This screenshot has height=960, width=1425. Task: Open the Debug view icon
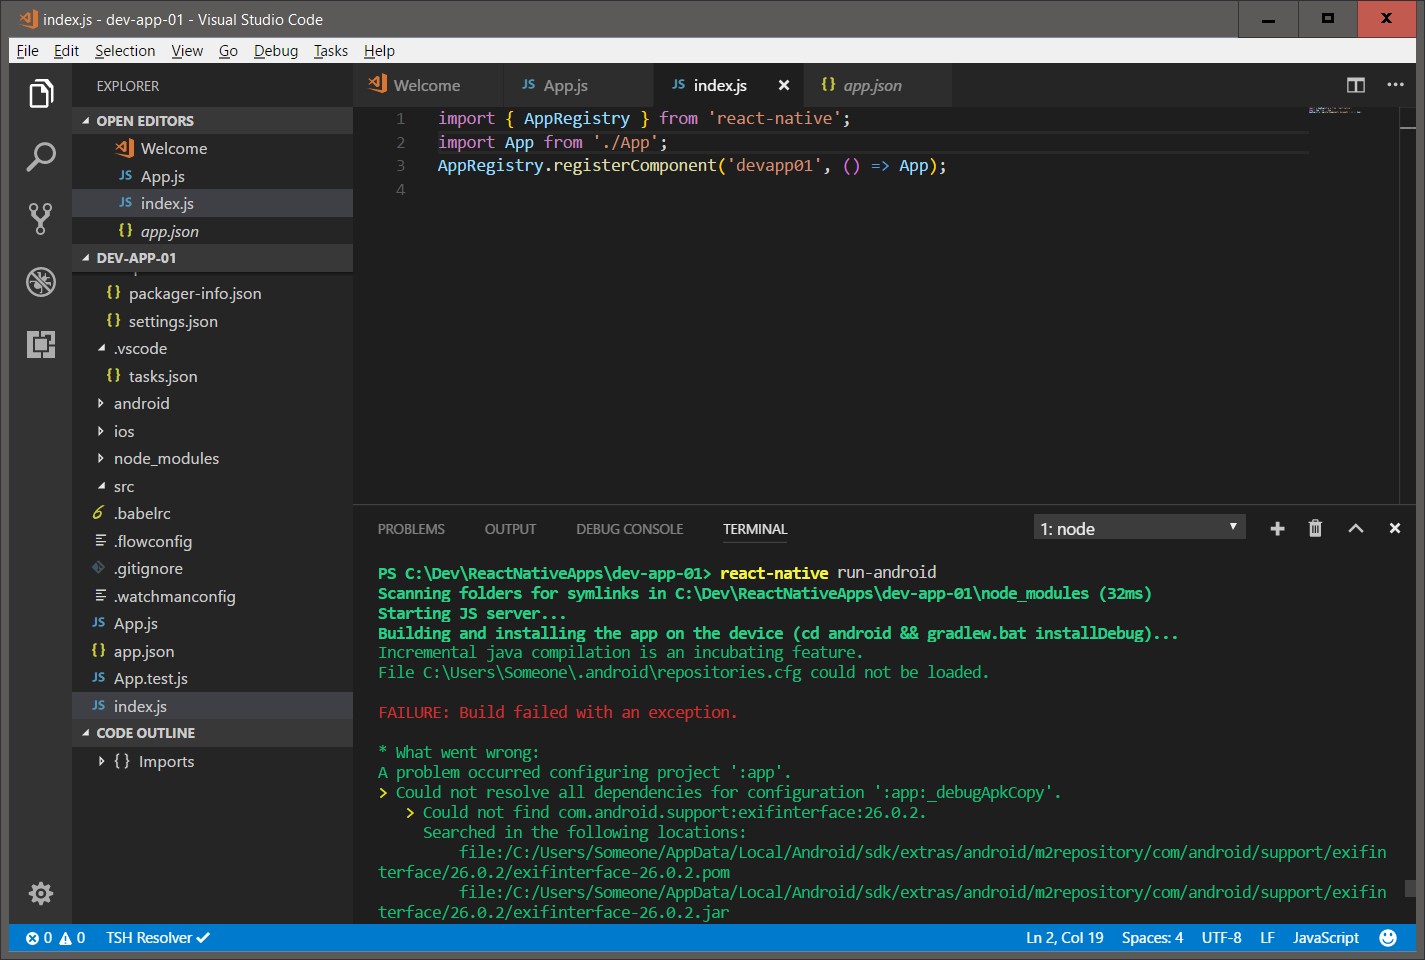(x=41, y=282)
